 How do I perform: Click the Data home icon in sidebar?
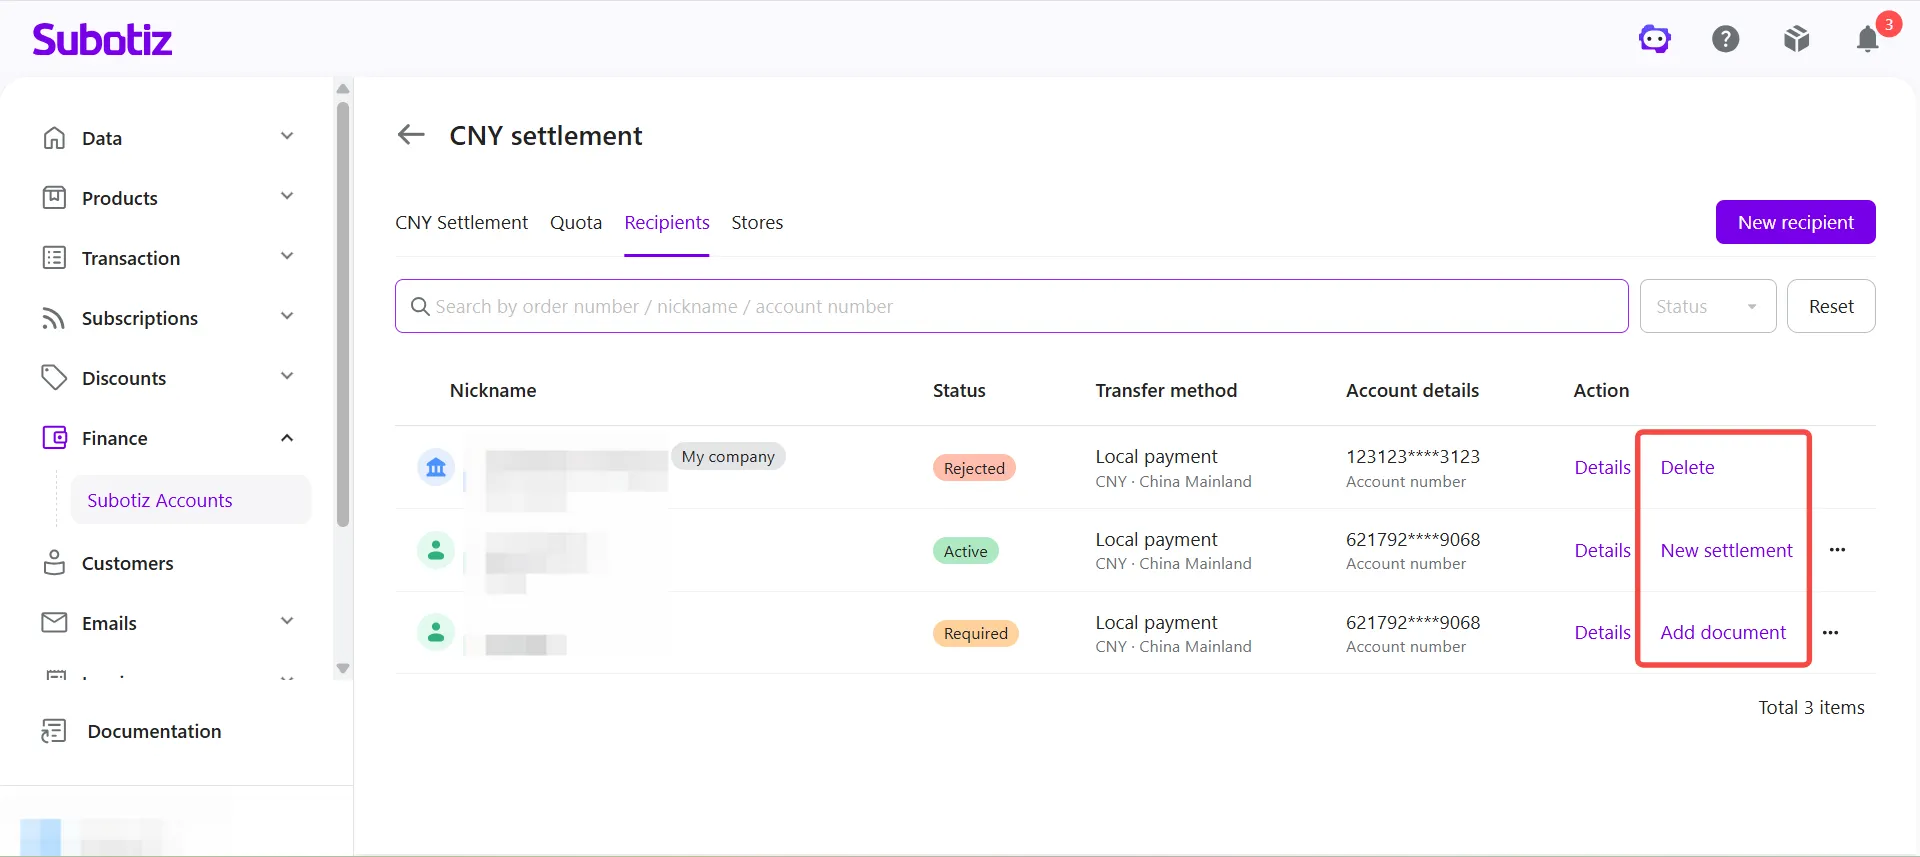(x=54, y=138)
